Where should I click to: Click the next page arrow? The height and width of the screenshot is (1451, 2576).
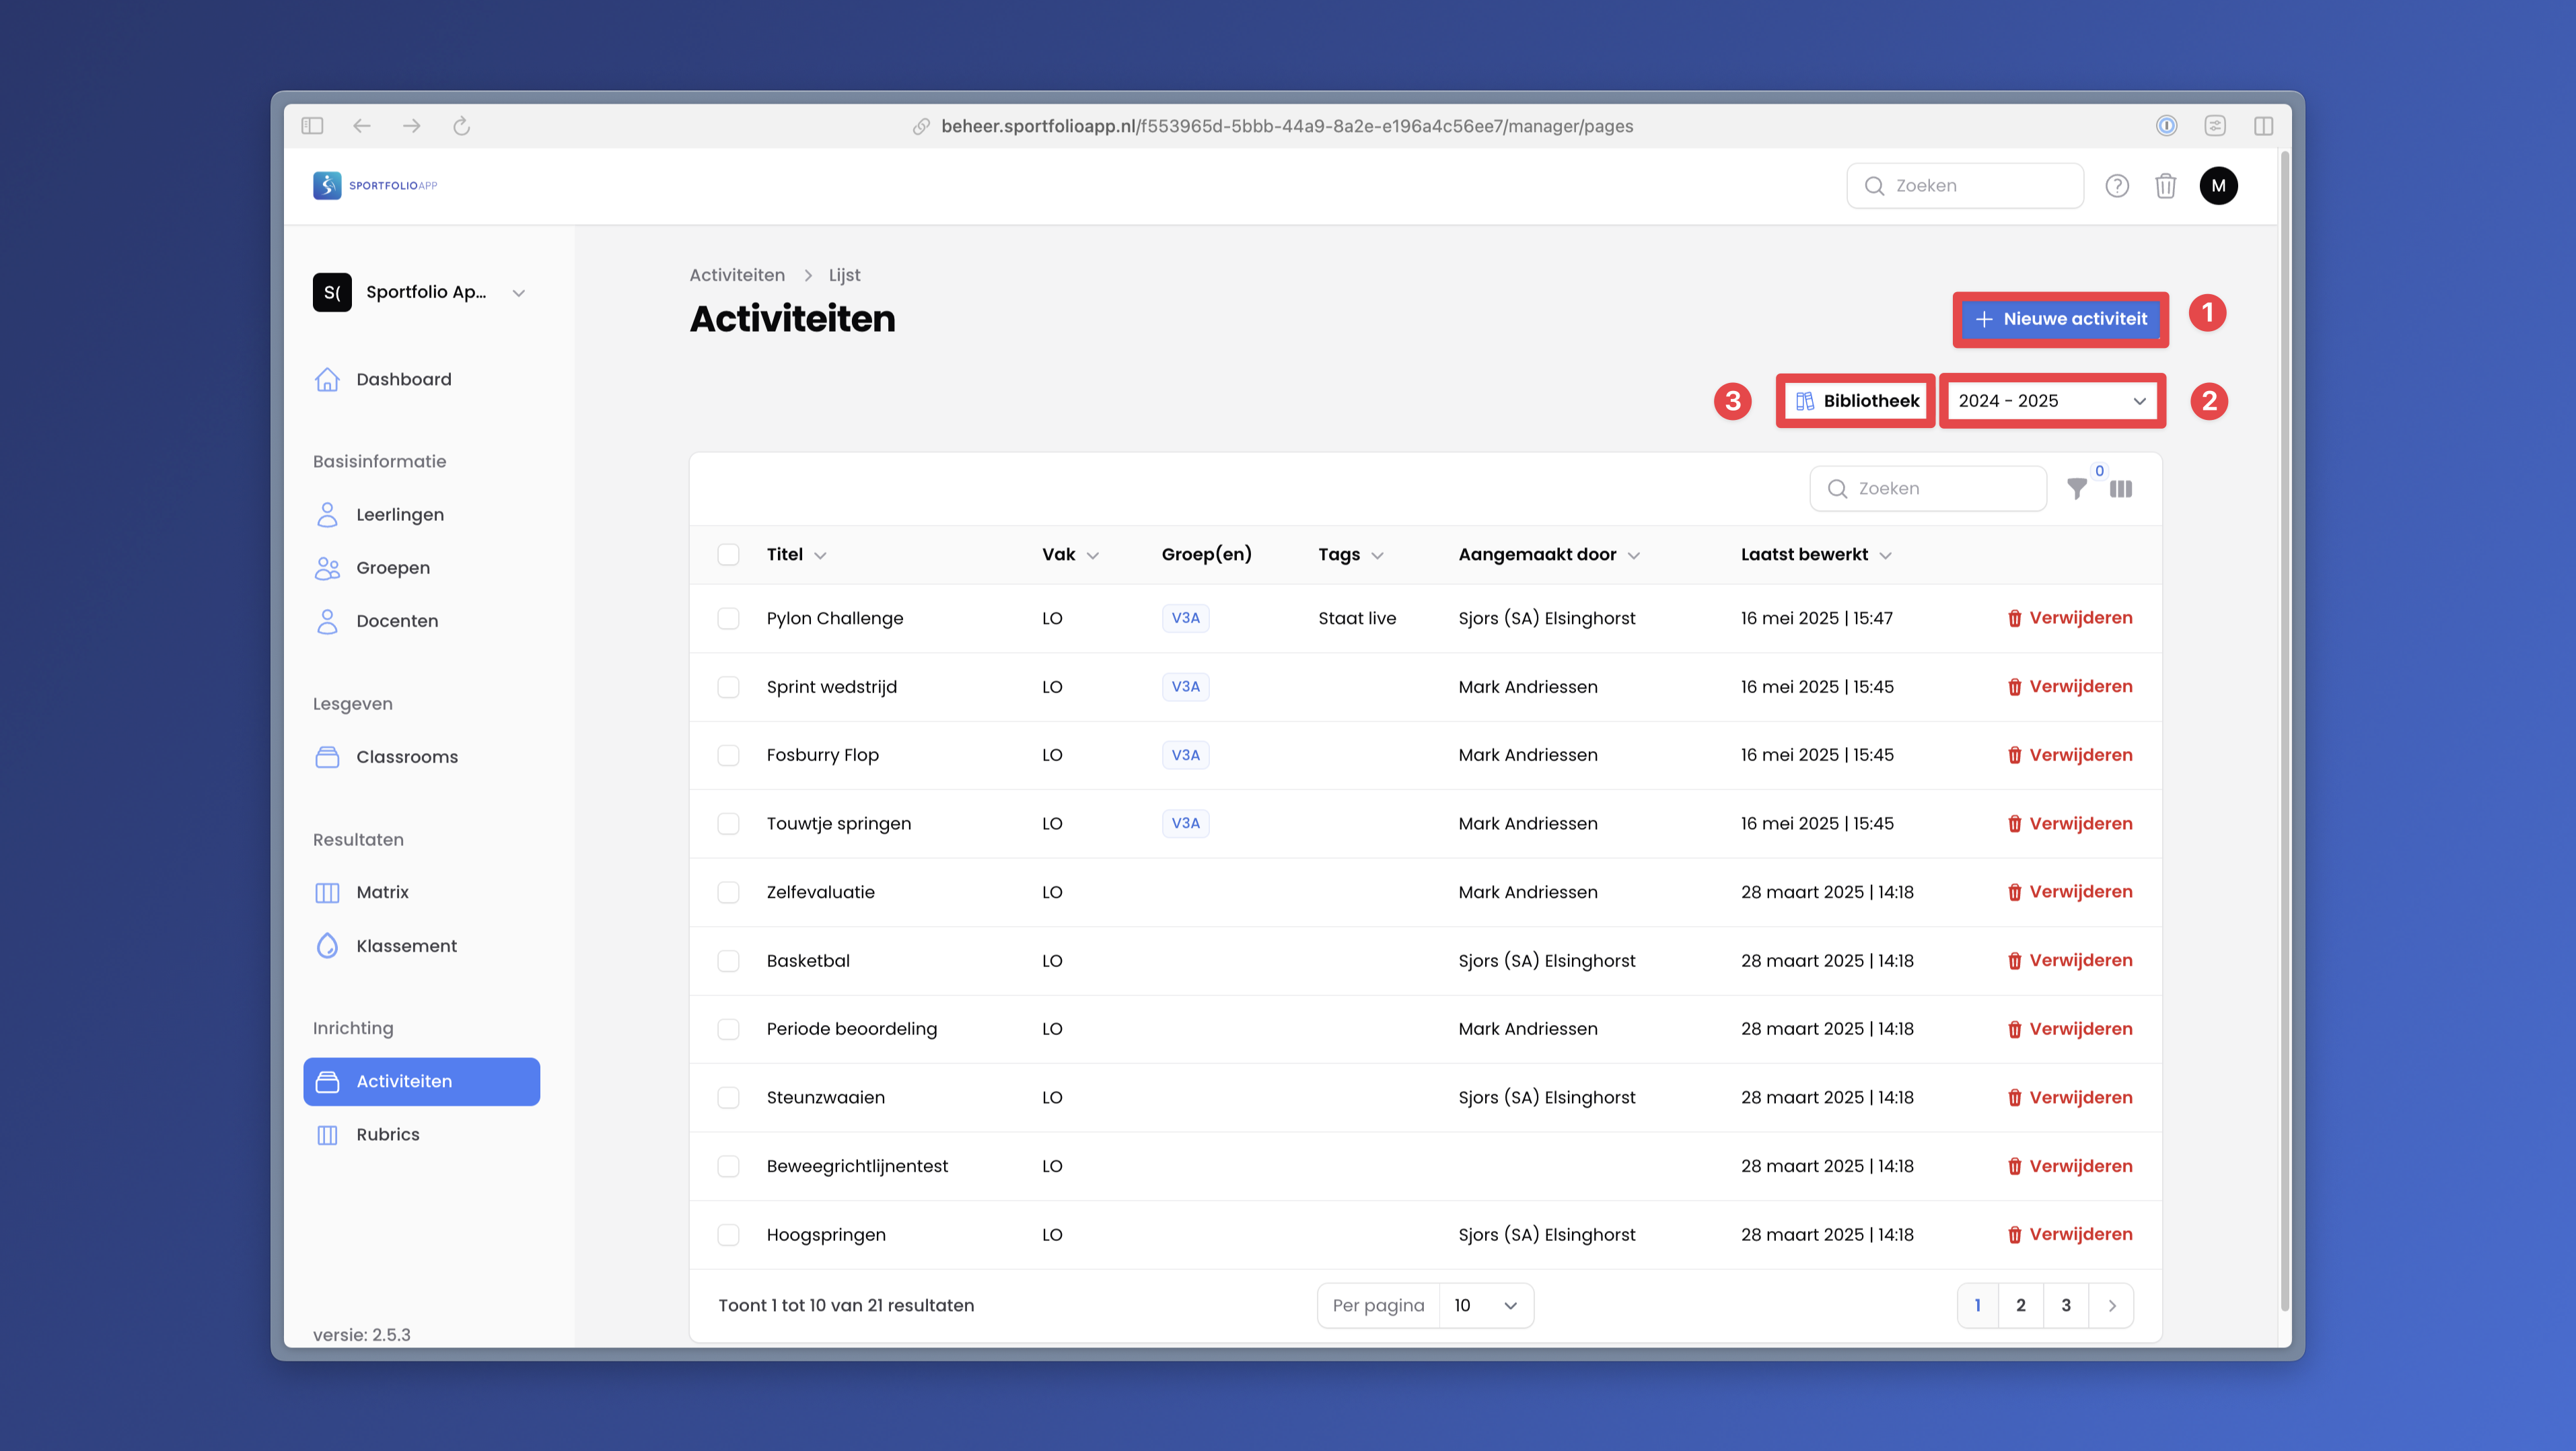tap(2111, 1306)
